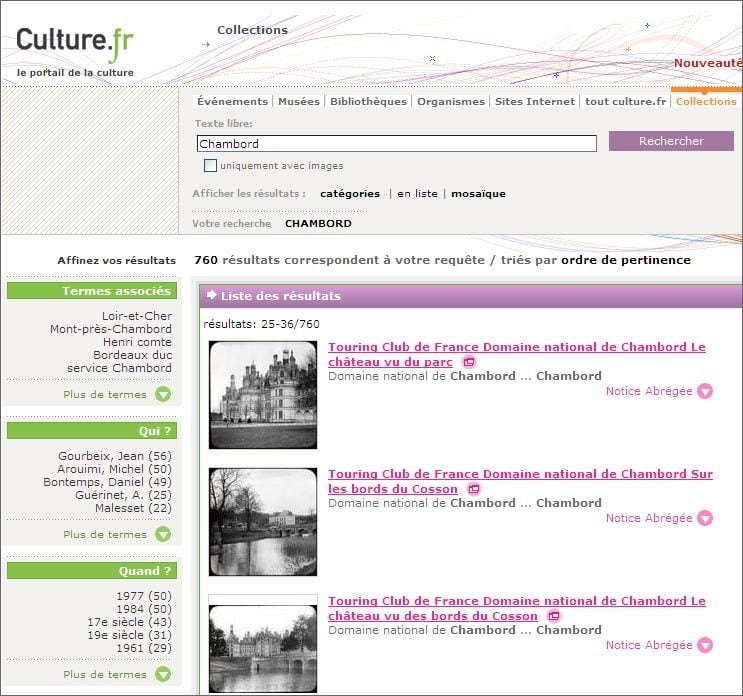Click green arrow icon under Quand ?
The height and width of the screenshot is (696, 743).
tap(163, 674)
